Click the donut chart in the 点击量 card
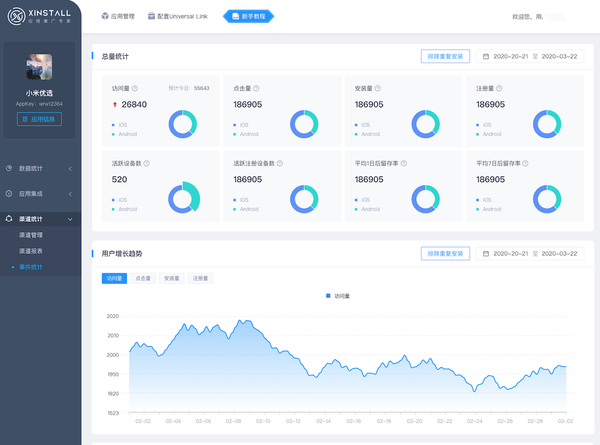 click(304, 124)
